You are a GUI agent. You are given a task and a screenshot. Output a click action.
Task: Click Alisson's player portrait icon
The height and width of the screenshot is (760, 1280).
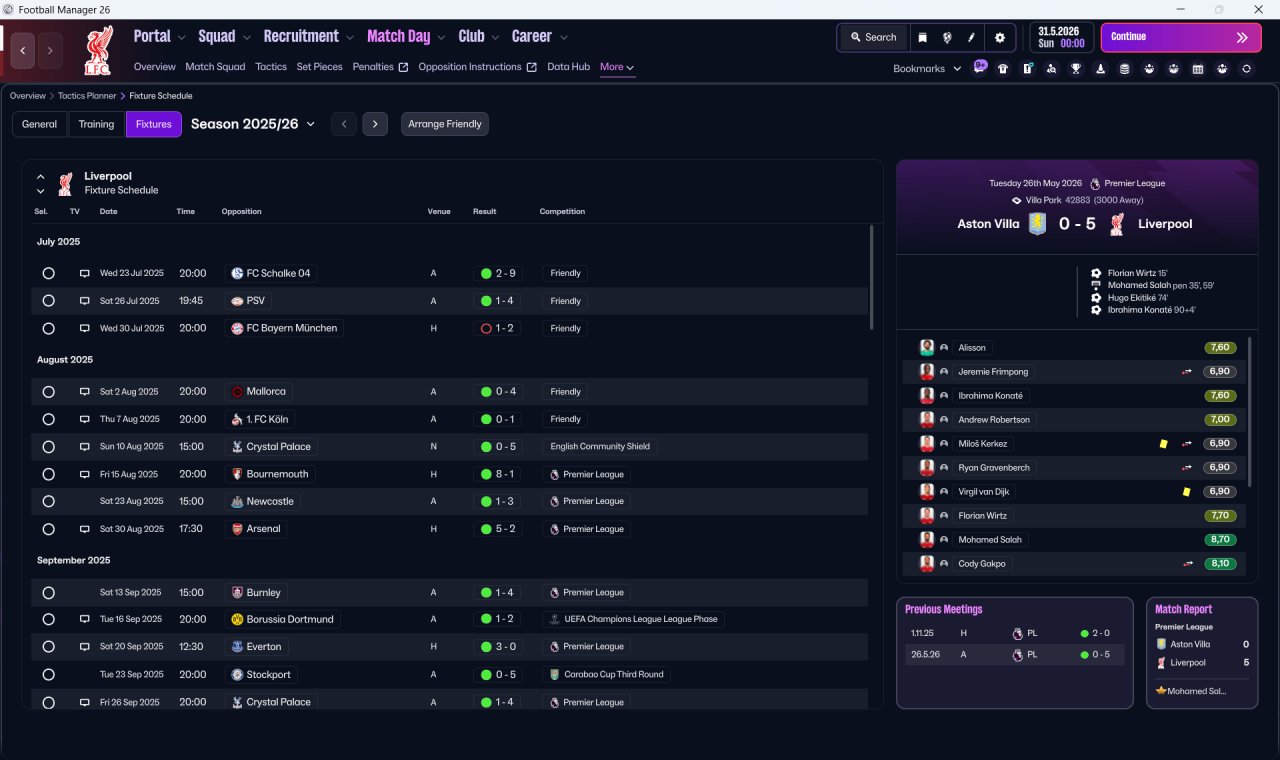pos(927,348)
